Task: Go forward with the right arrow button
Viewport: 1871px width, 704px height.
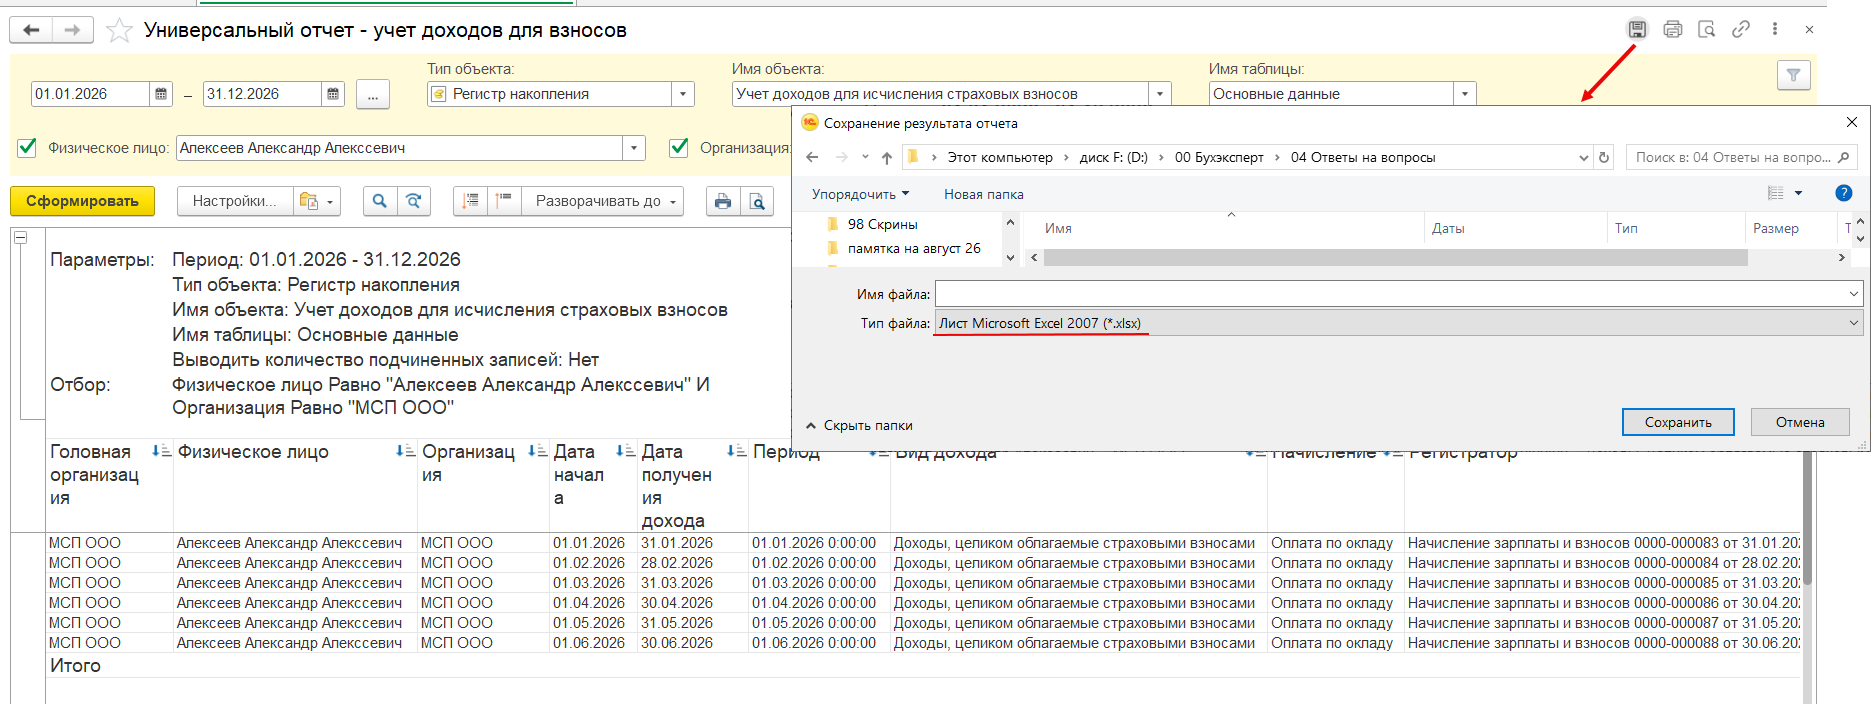Action: (x=72, y=30)
